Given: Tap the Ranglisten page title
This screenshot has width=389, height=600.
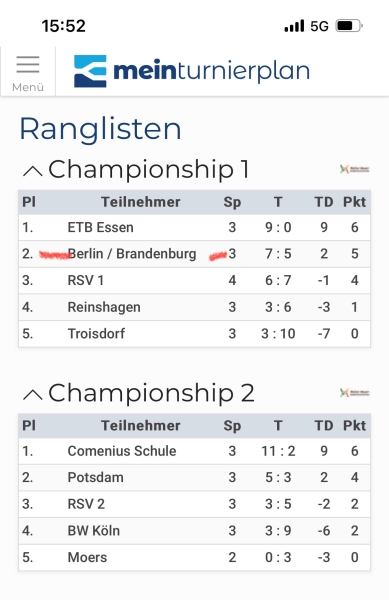Looking at the screenshot, I should [x=100, y=129].
